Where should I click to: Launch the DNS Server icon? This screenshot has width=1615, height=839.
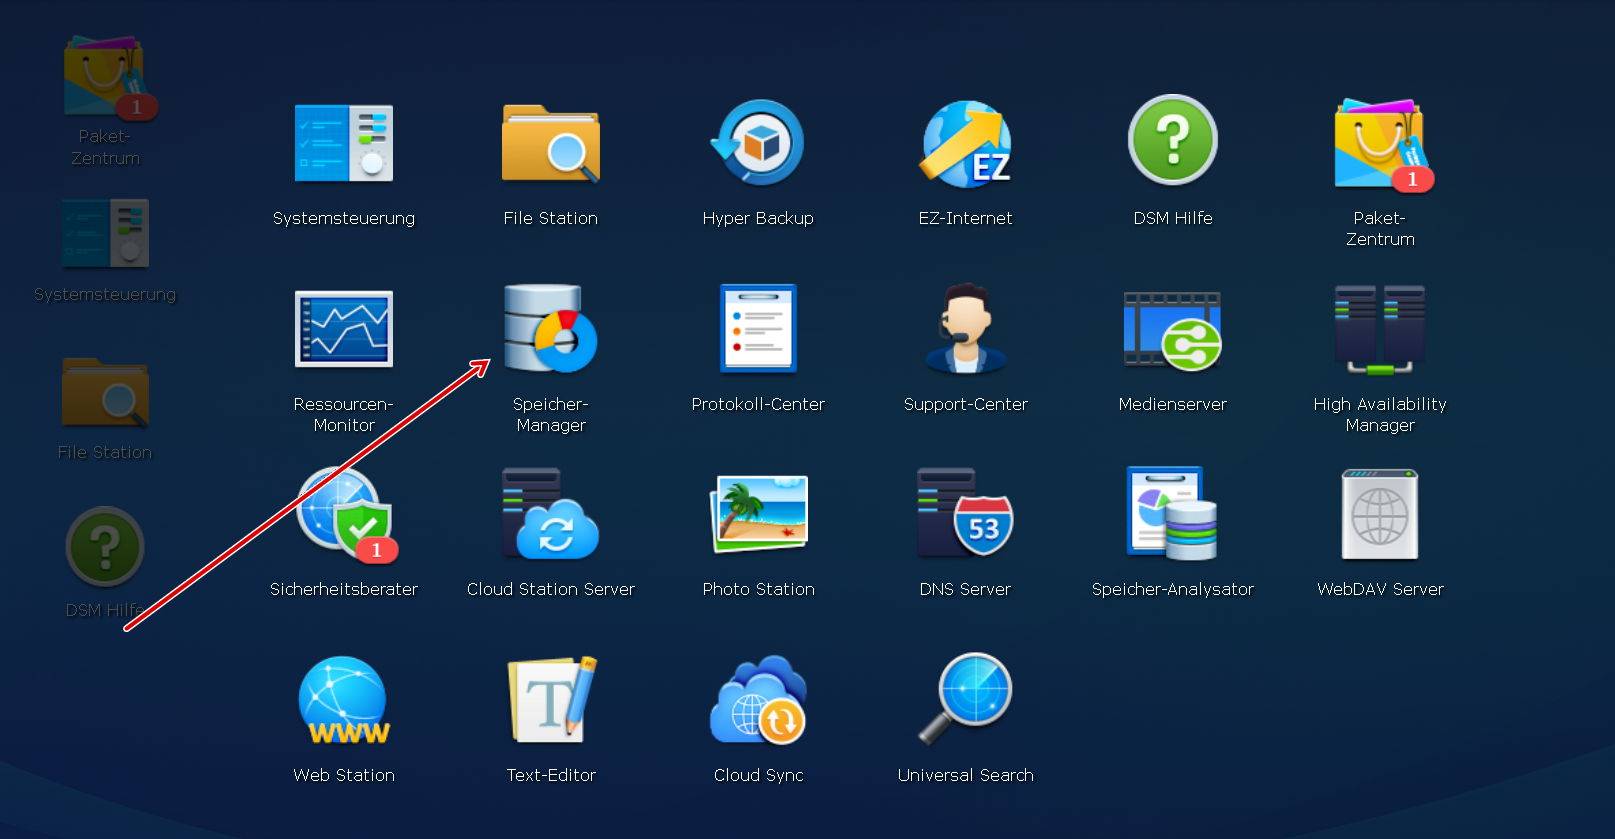click(966, 514)
